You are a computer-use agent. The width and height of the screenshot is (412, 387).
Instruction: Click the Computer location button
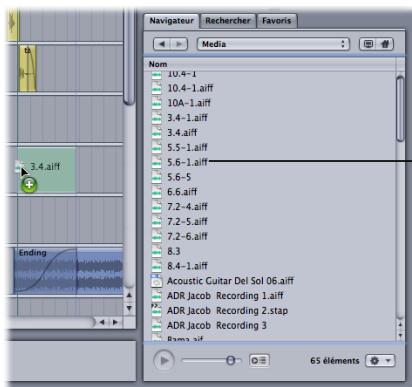[x=368, y=44]
